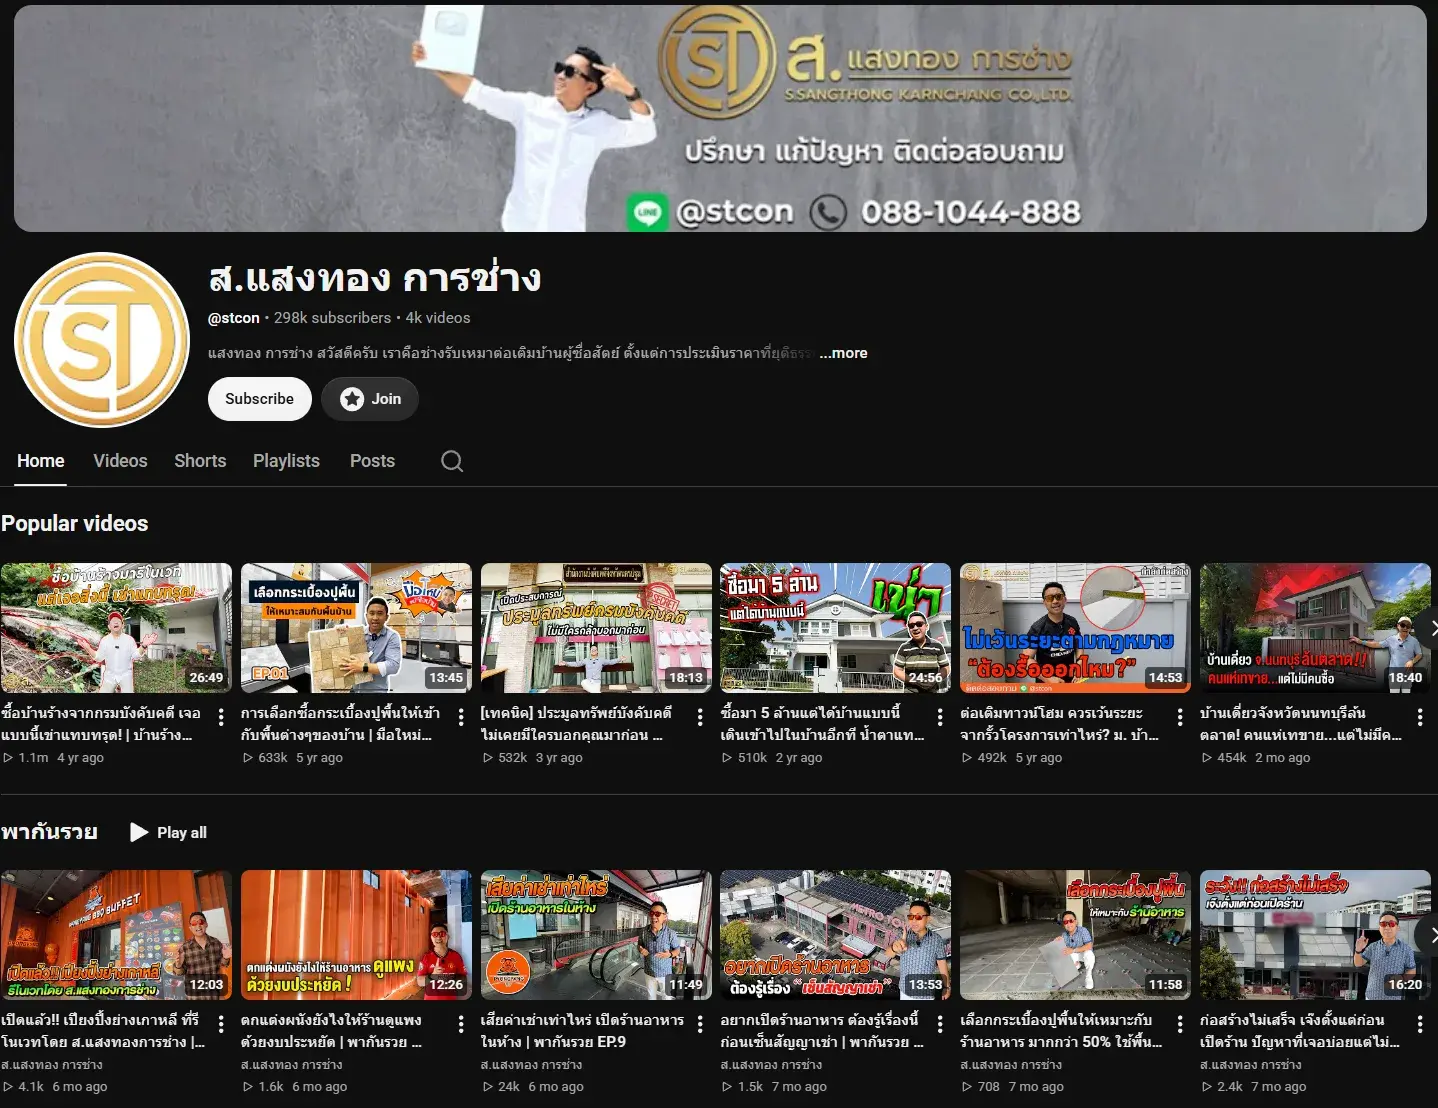Click channel name under the 4.1k views video
1438x1108 pixels.
pos(52,1065)
